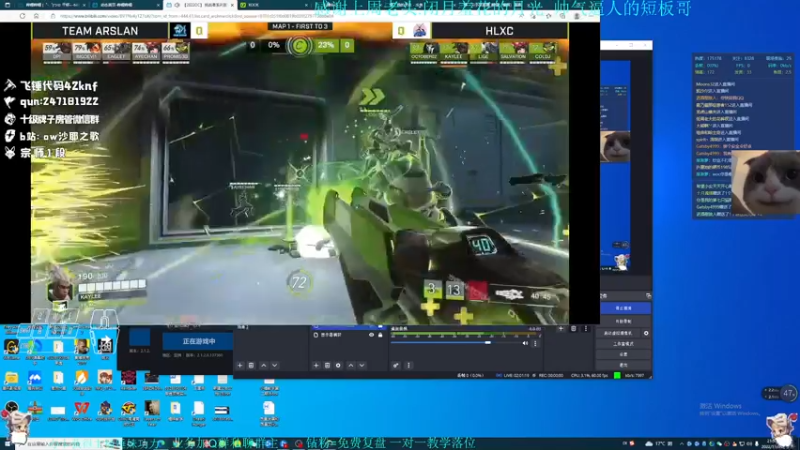Delete selected source with Sources trash icon
Screen dimensions: 800x450
[327, 365]
